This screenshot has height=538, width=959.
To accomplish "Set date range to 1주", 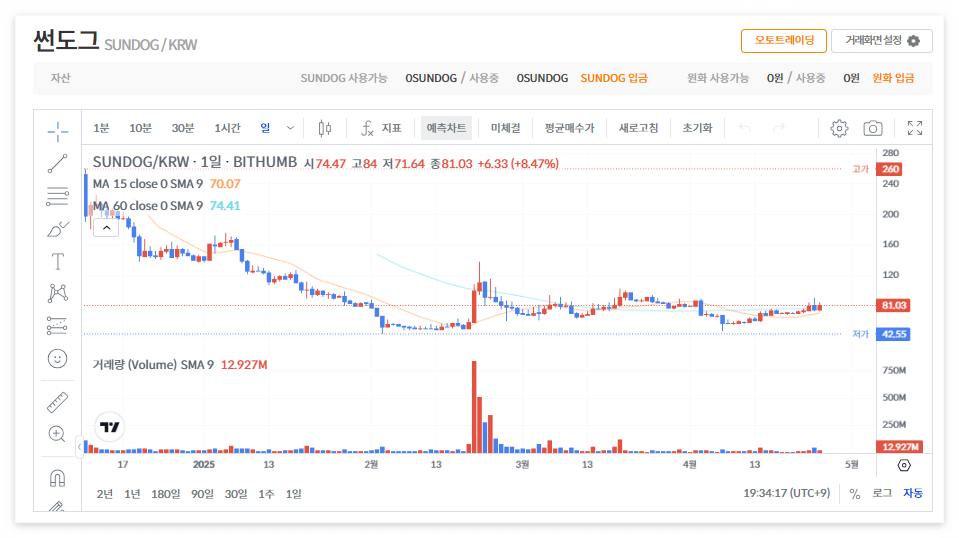I will pos(266,494).
